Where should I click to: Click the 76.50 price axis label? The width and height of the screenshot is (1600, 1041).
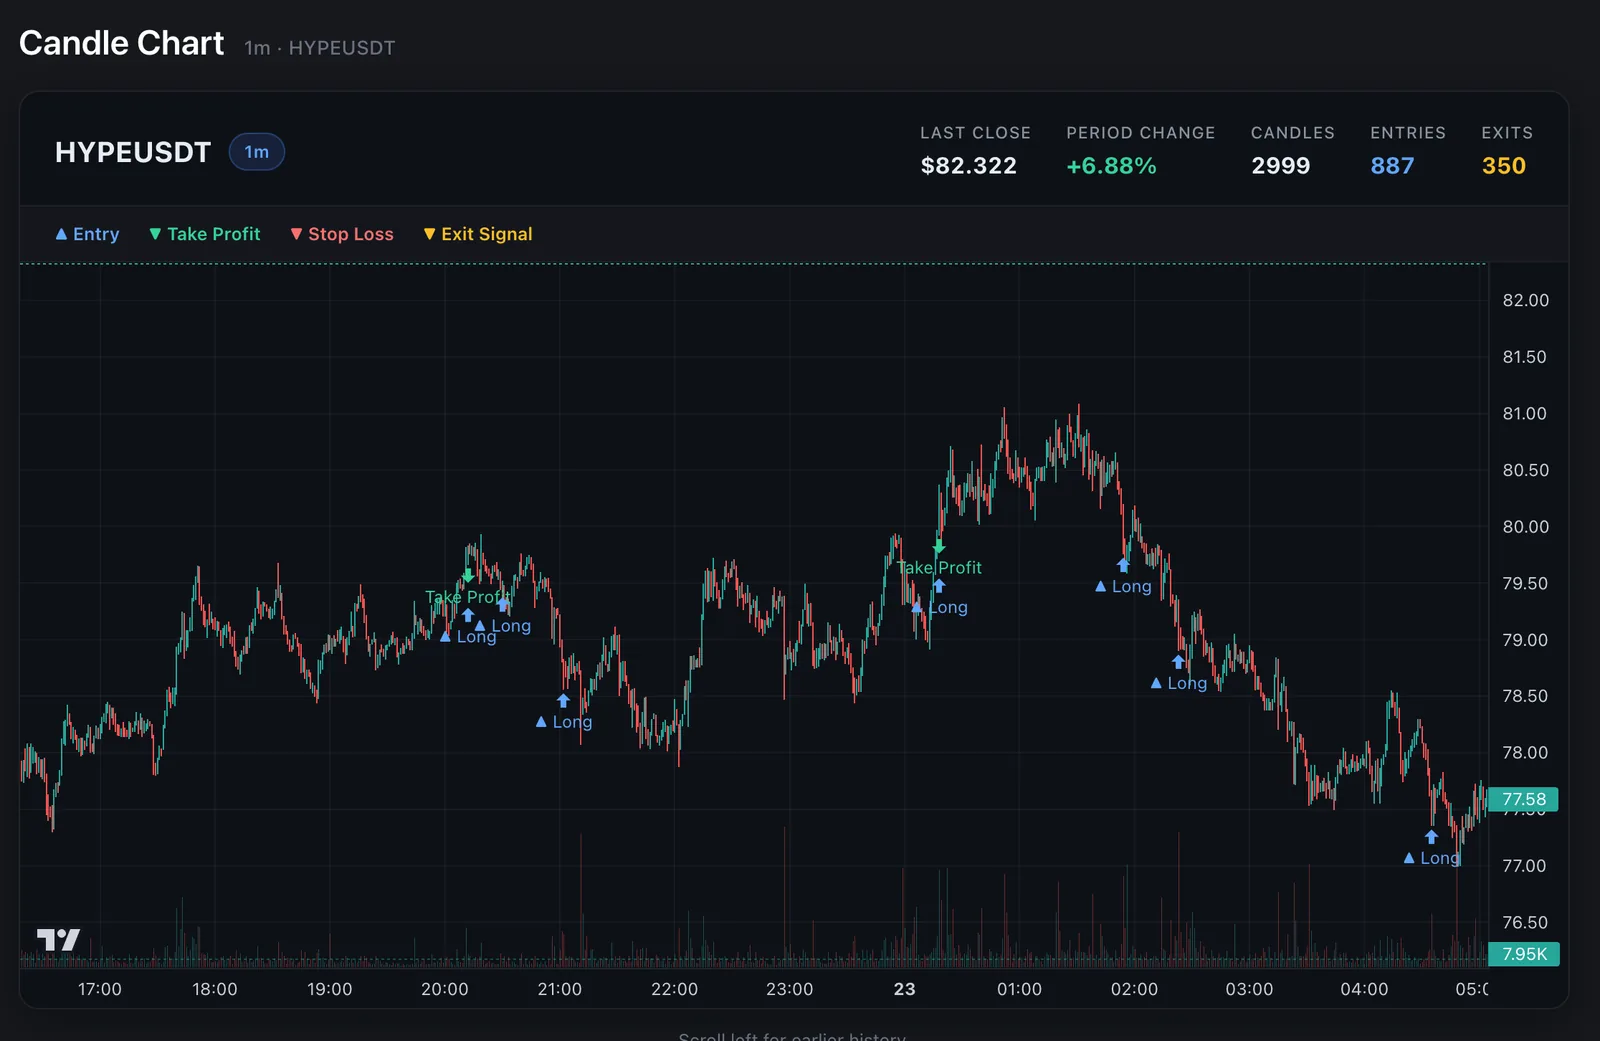coord(1525,922)
